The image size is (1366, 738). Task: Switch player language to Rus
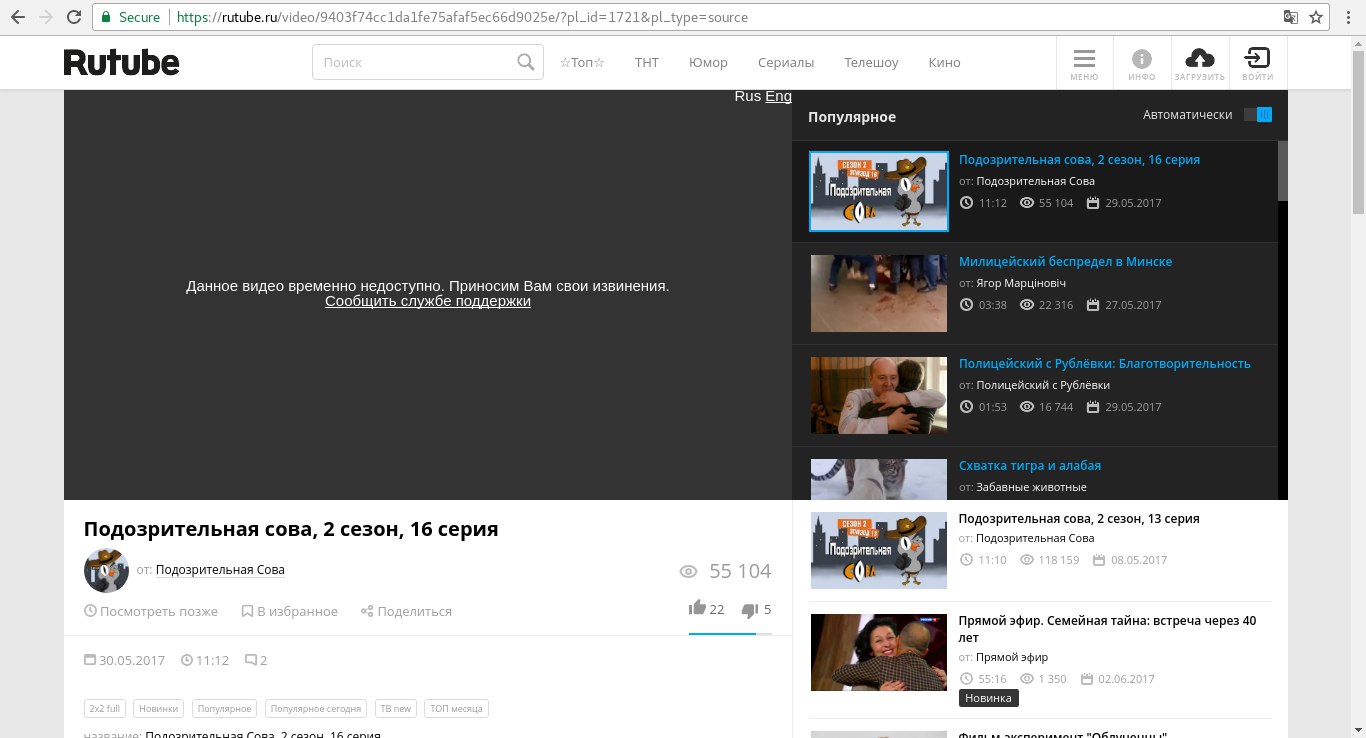tap(747, 96)
